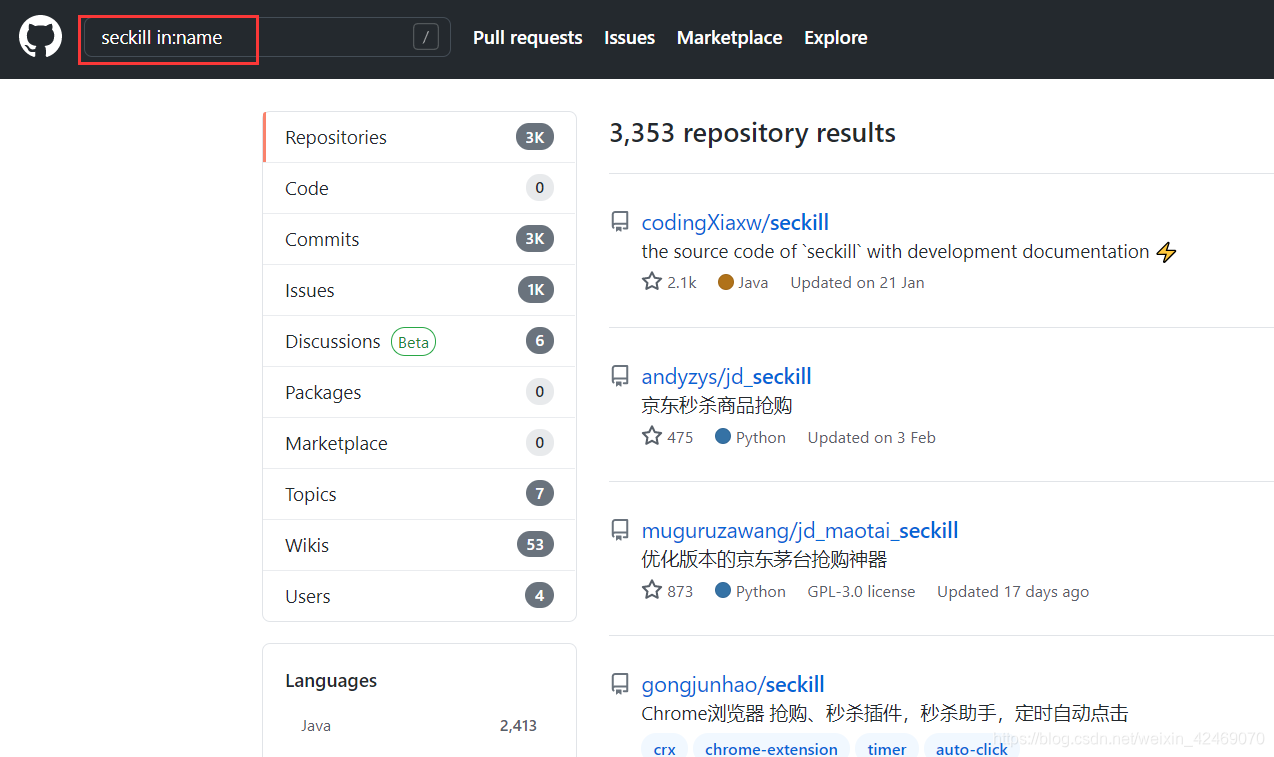Open the GitHub logo homepage
This screenshot has width=1274, height=757.
click(x=40, y=37)
